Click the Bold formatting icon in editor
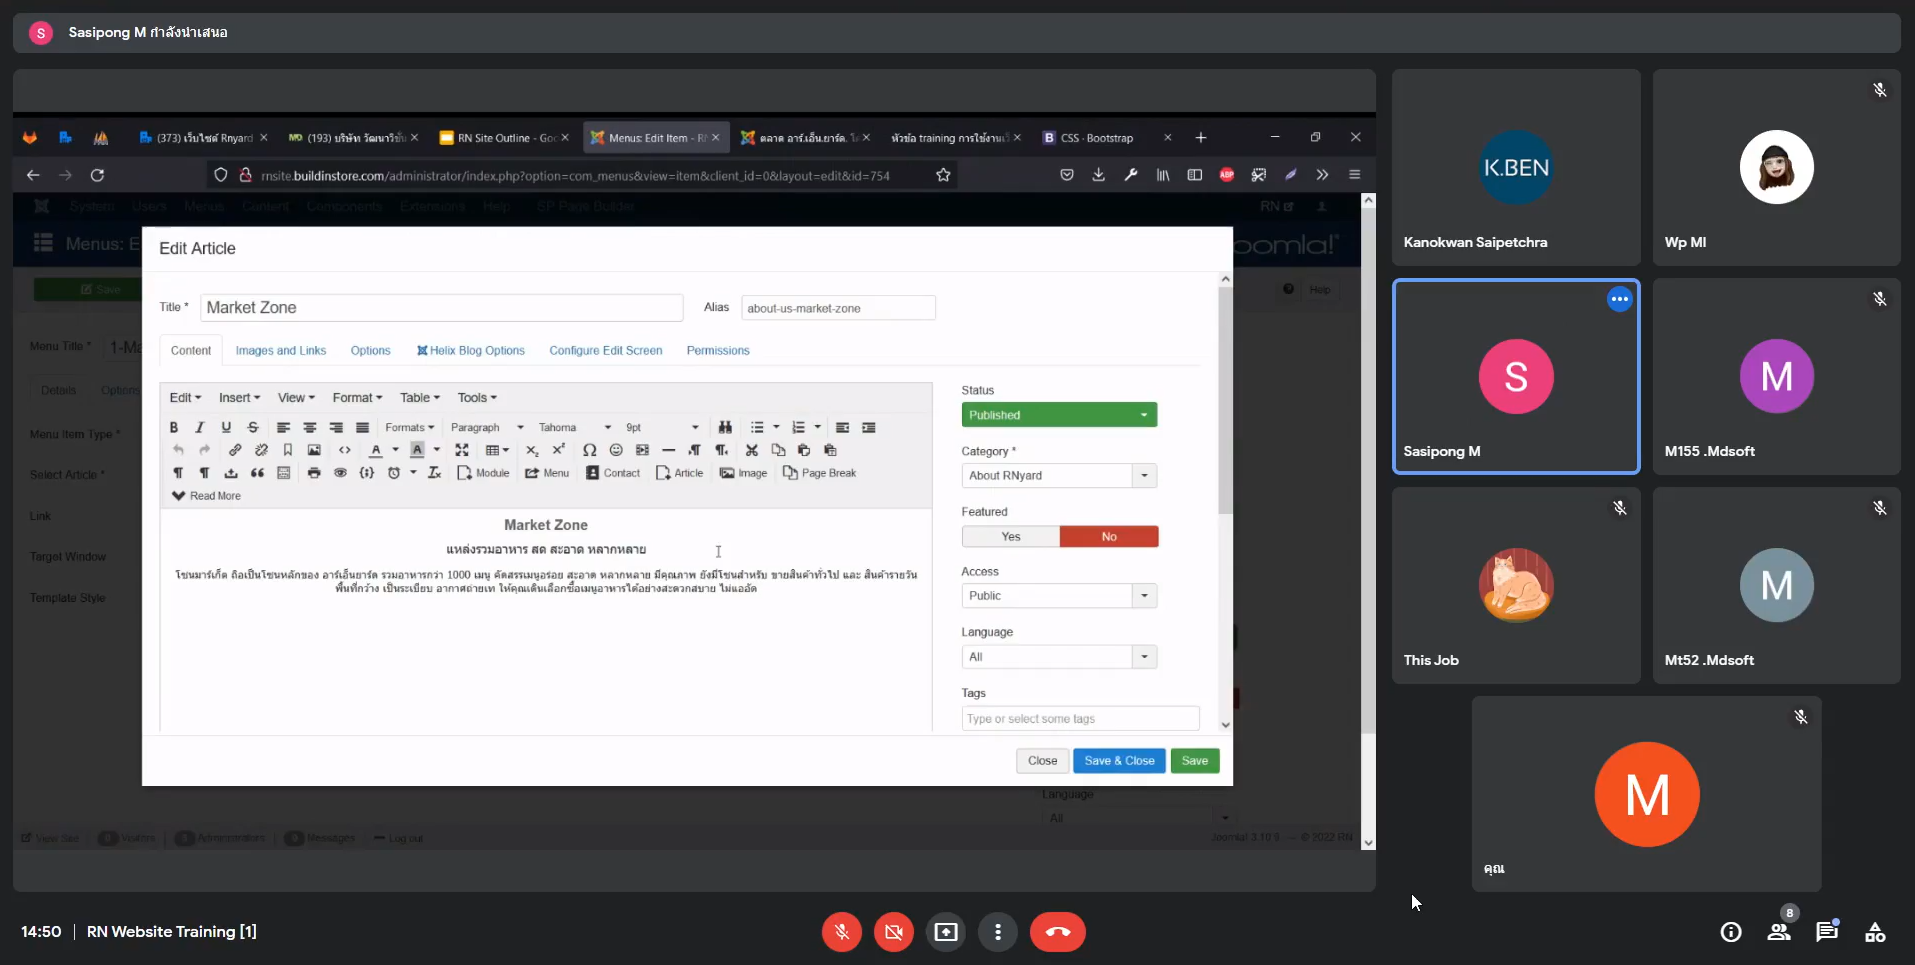The image size is (1915, 965). (174, 427)
